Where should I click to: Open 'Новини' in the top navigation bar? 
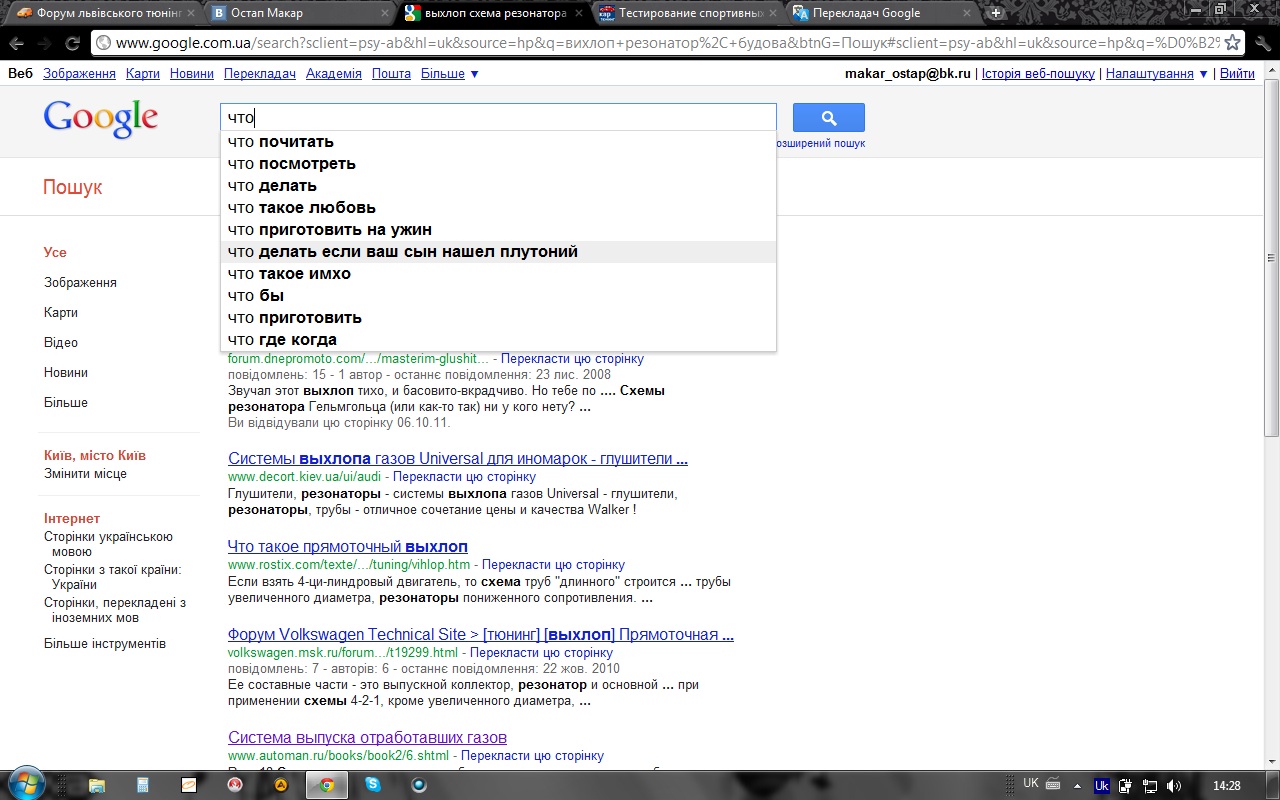tap(191, 74)
